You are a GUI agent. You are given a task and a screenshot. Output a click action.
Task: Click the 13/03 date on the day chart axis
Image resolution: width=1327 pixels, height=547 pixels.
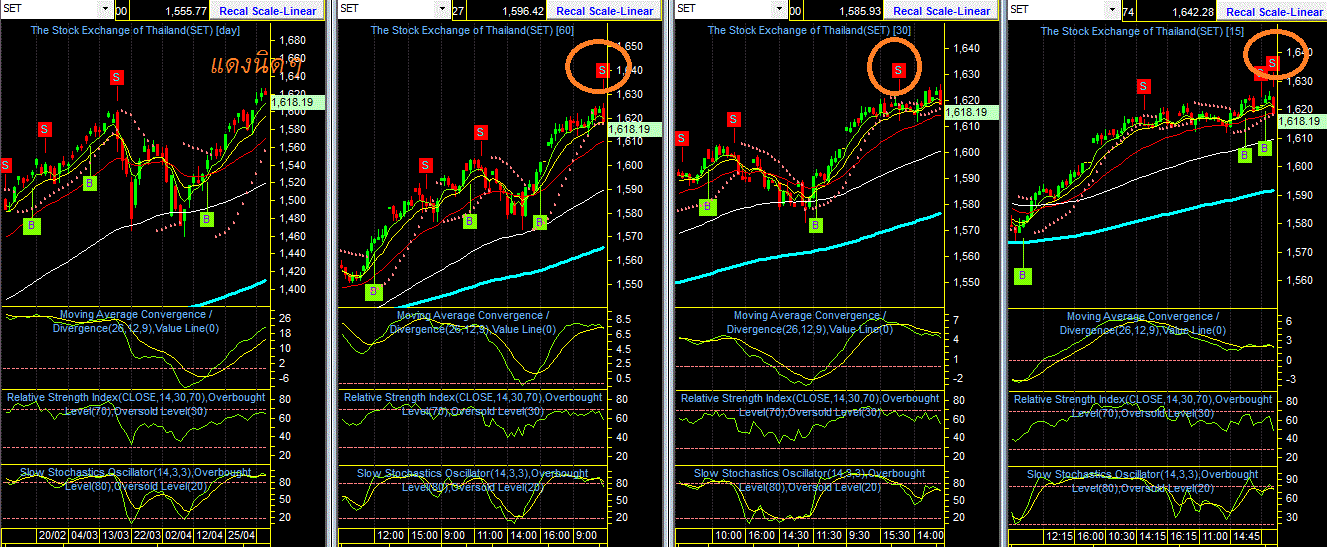[x=118, y=536]
